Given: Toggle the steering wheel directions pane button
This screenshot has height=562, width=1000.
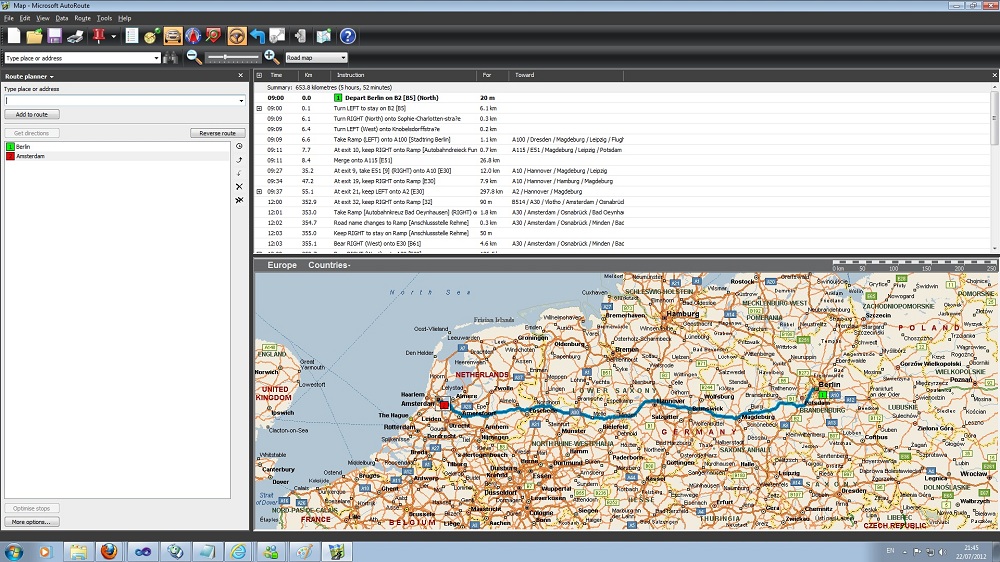Looking at the screenshot, I should point(237,36).
